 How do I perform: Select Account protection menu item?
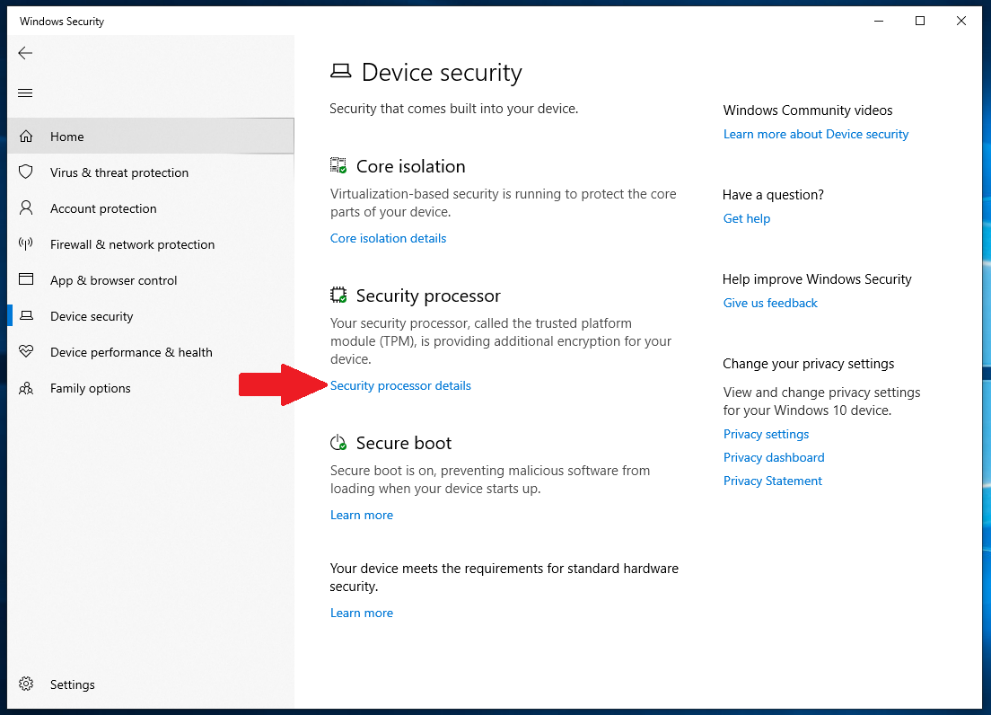[150, 208]
